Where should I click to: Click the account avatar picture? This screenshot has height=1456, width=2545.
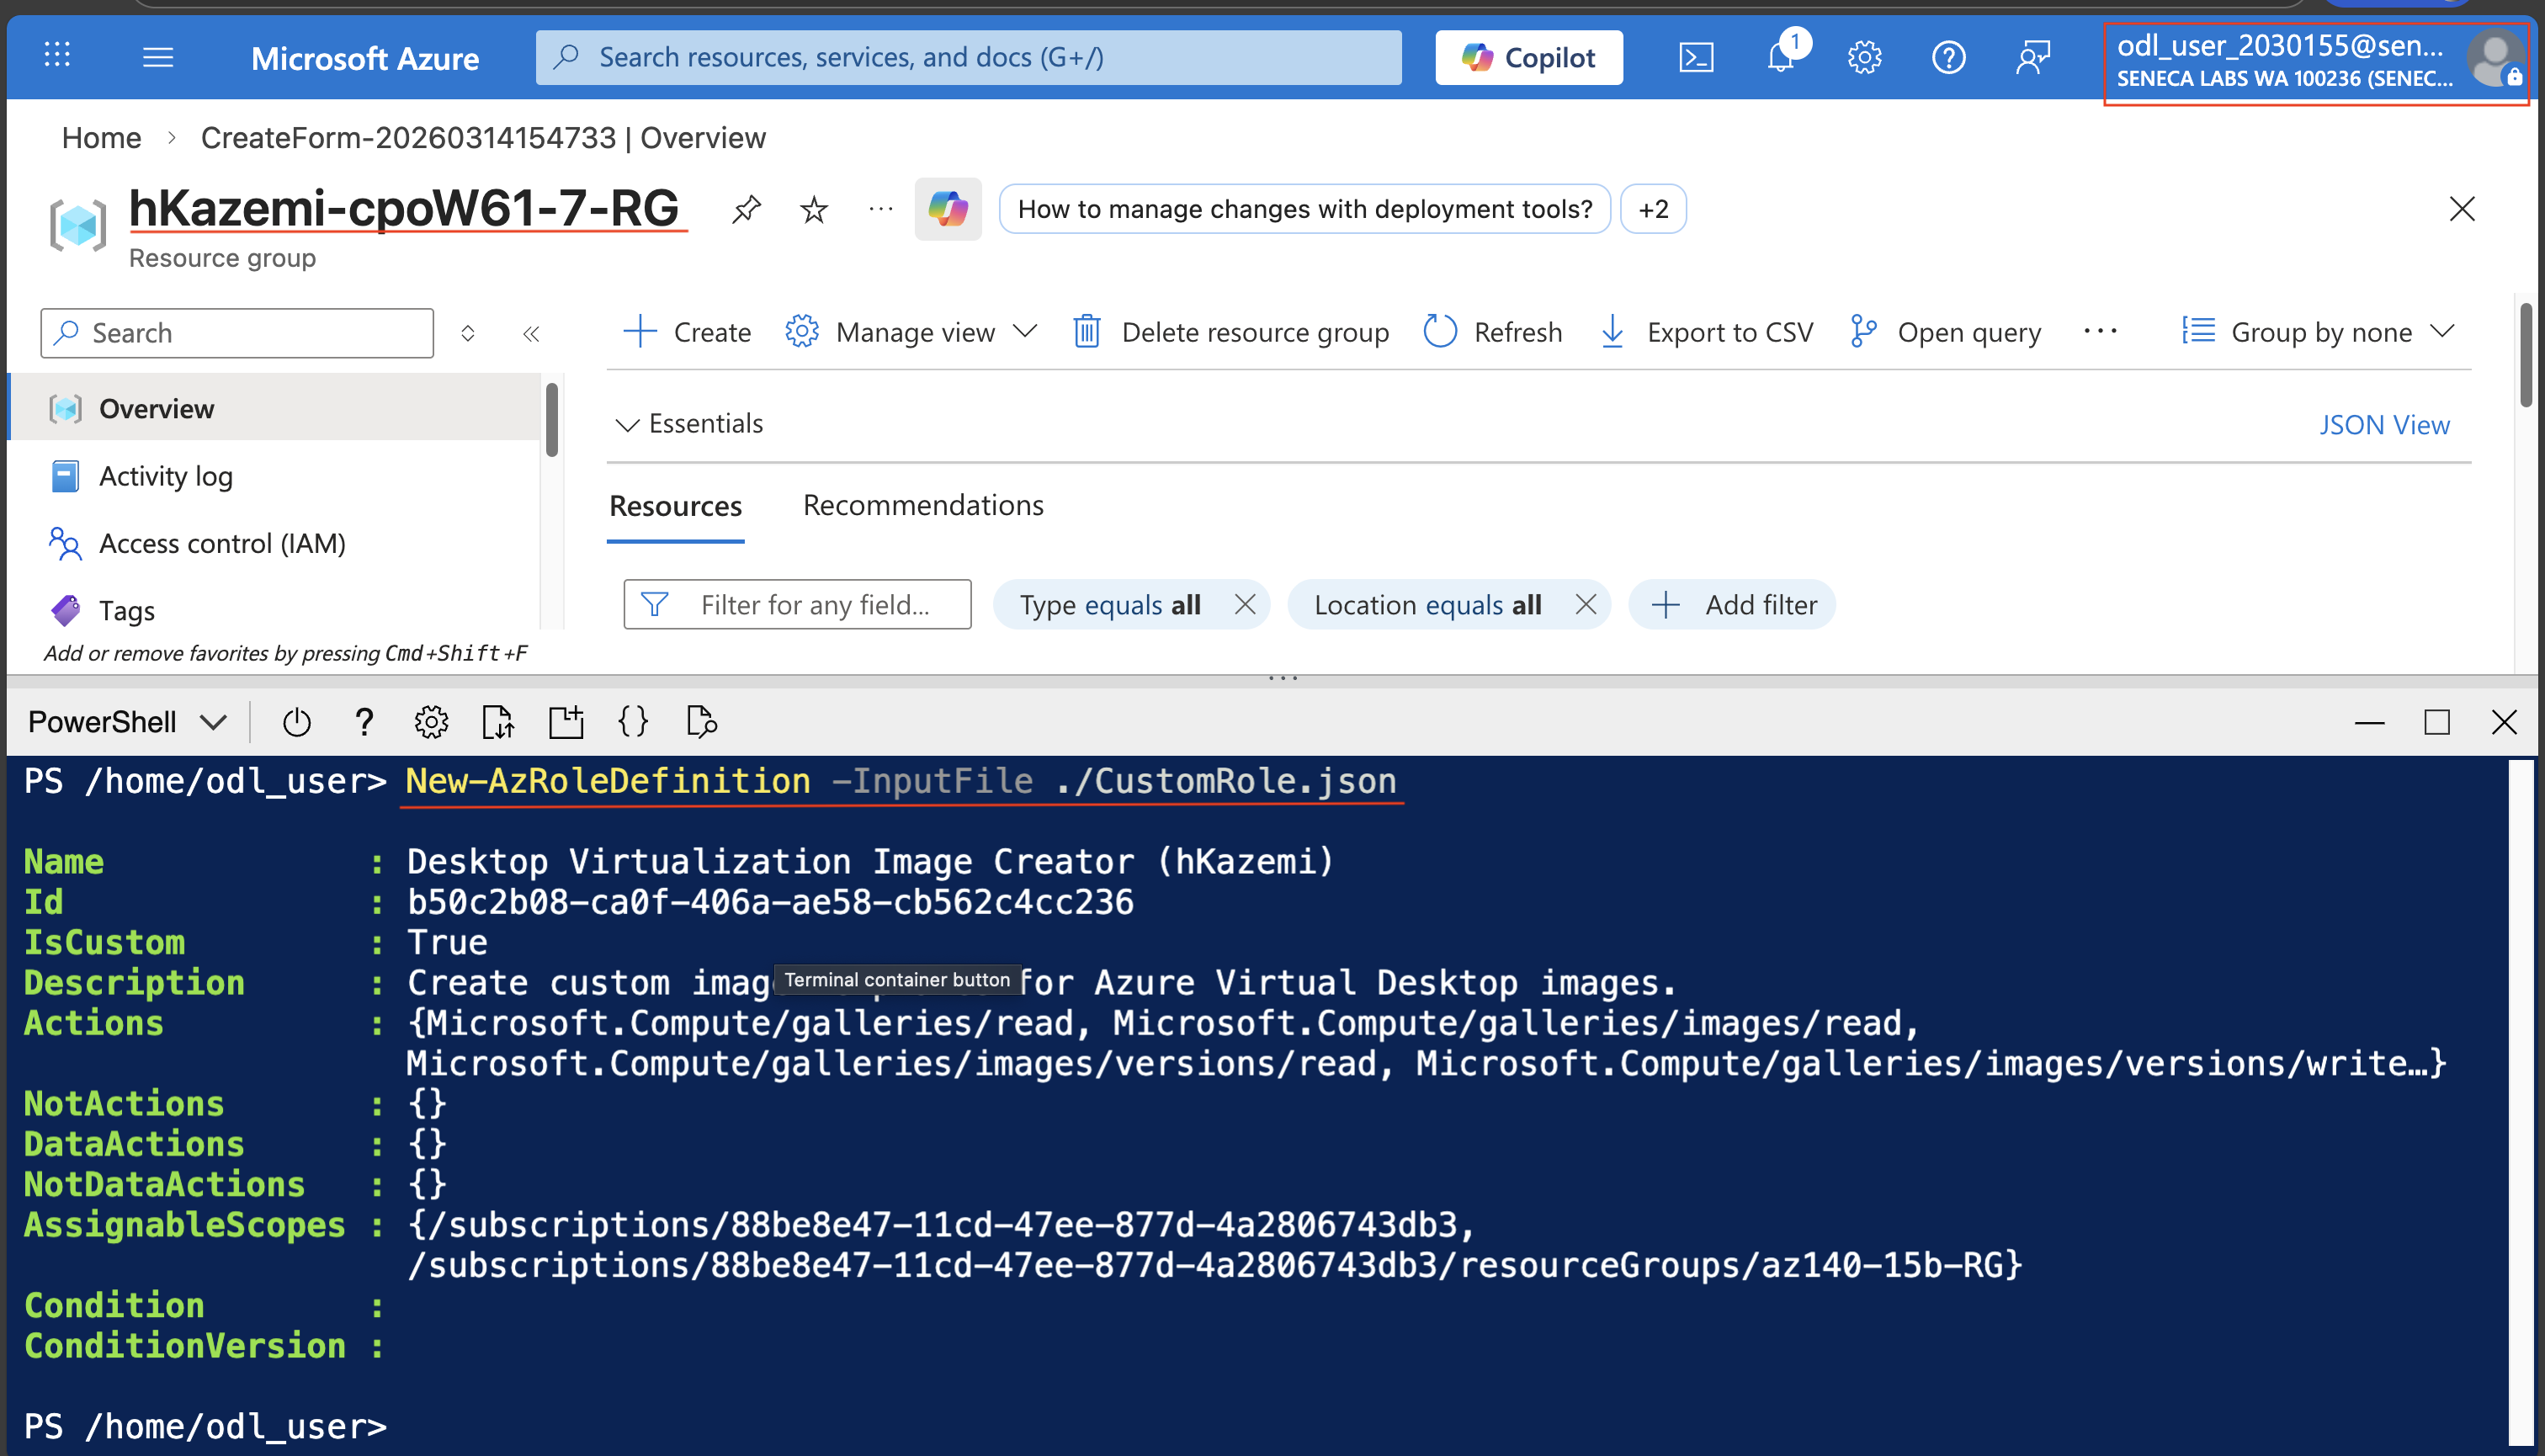tap(2494, 58)
